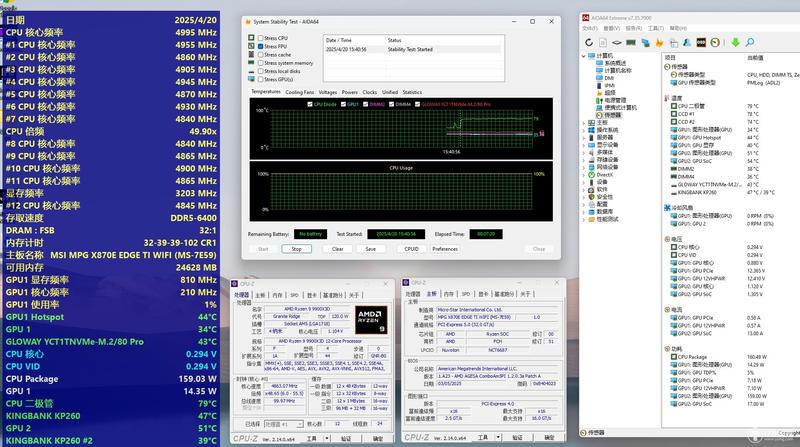Viewport: 800px width, 447px height.
Task: Enable the Stress cache checkbox
Action: [261, 55]
